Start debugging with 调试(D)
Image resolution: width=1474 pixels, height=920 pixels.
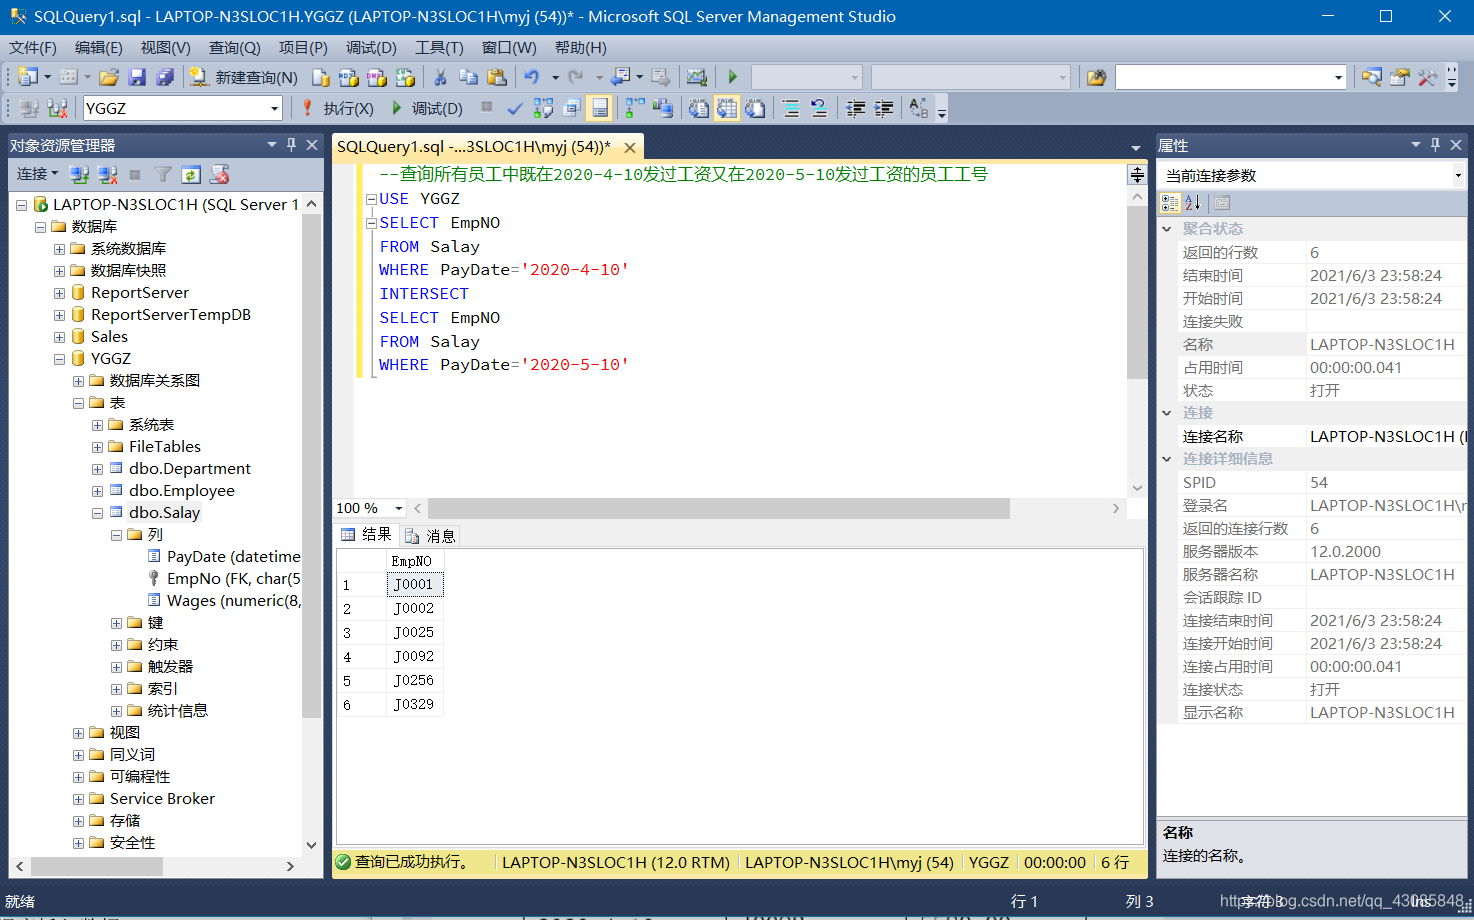pyautogui.click(x=427, y=108)
